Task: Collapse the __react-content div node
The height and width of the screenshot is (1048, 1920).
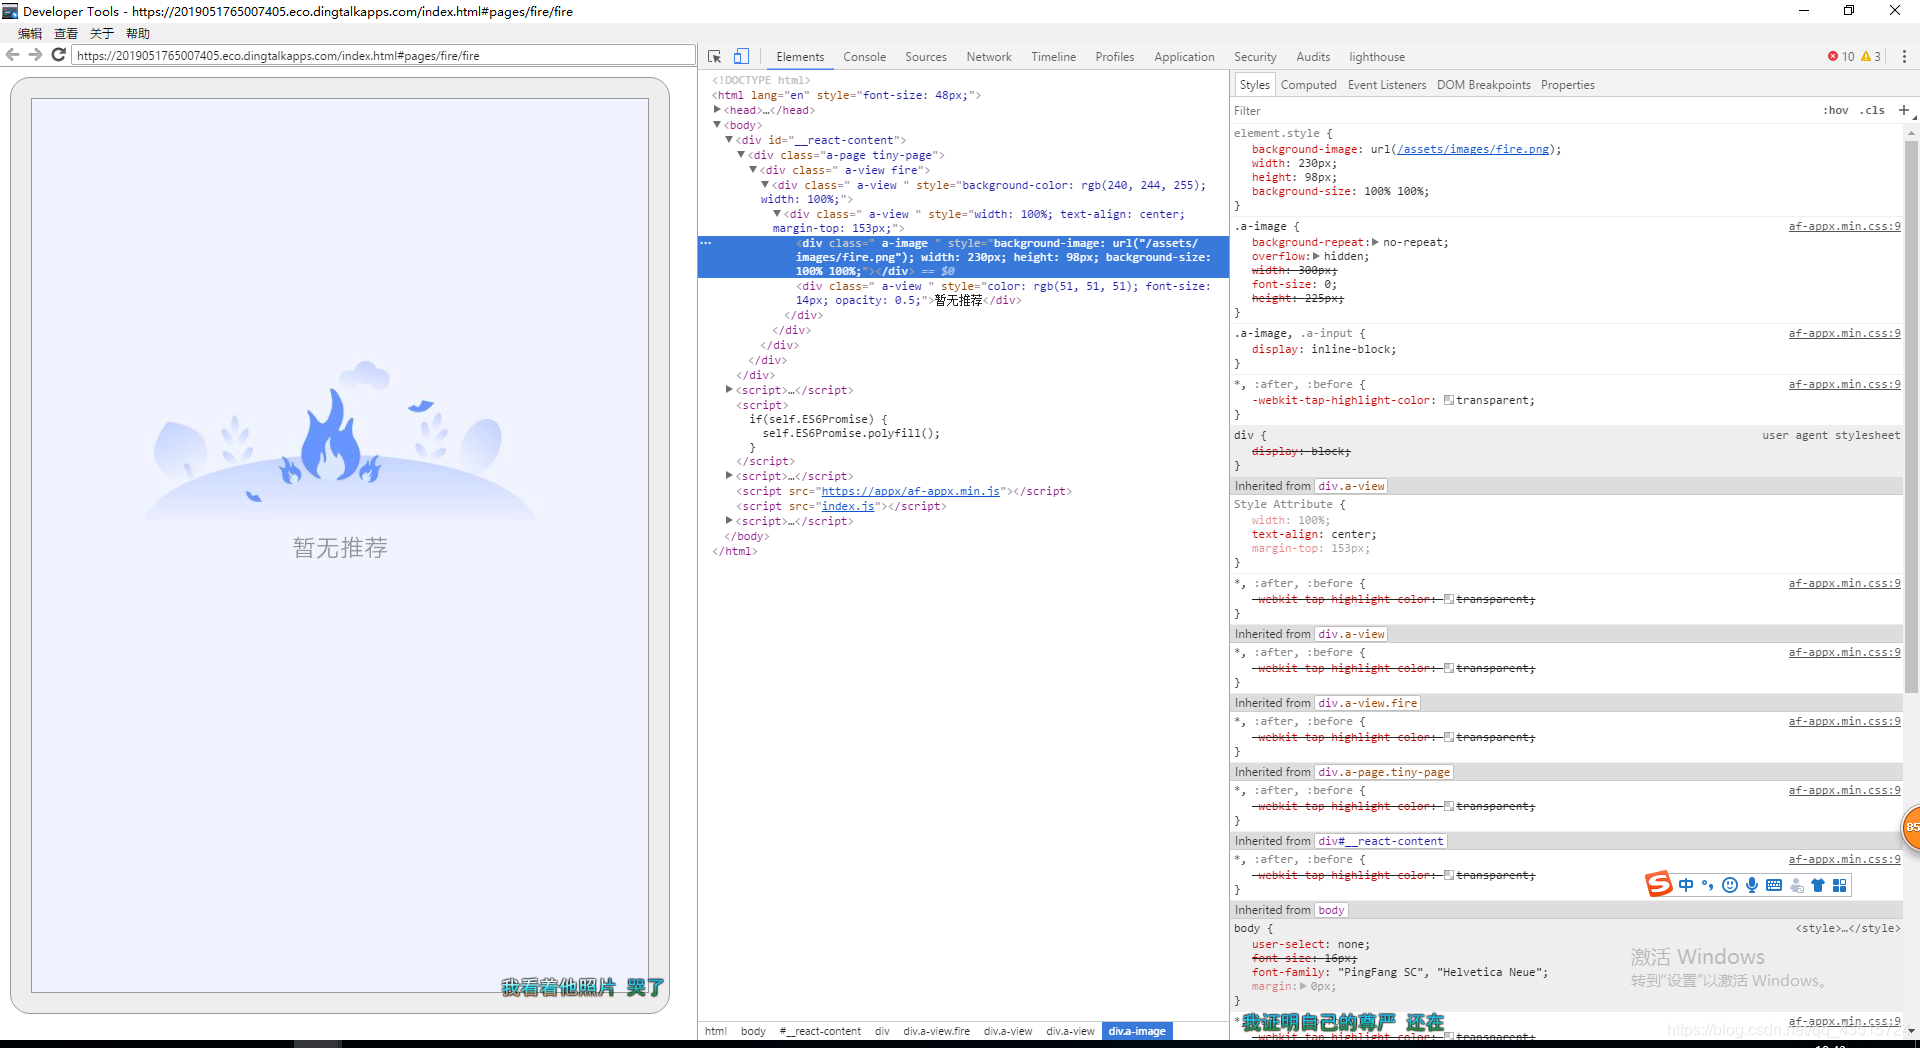Action: click(729, 140)
